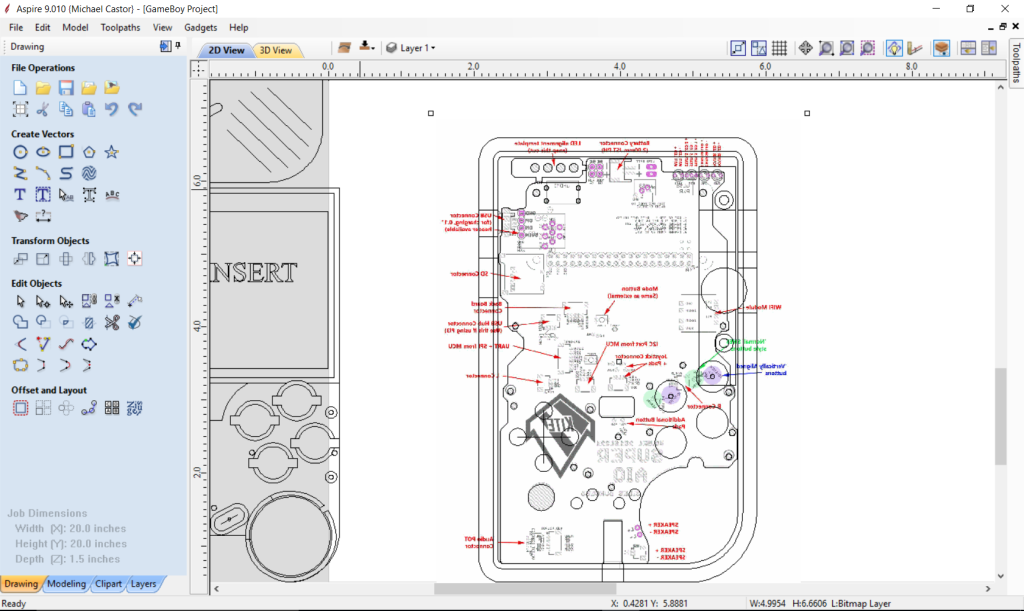Screen dimensions: 1024x611
Task: Select the Draw Arc tool
Action: [43, 173]
